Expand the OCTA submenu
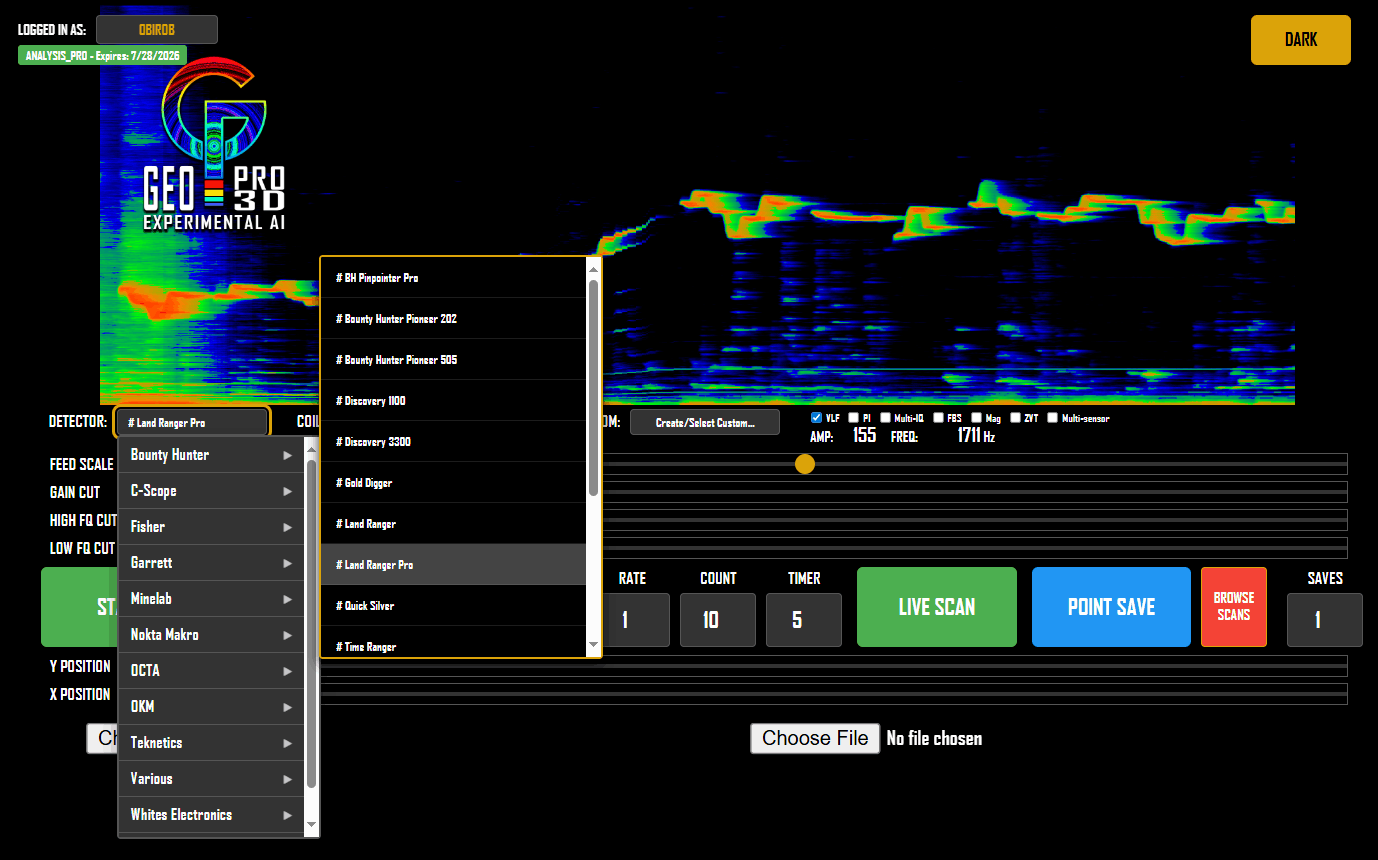The width and height of the screenshot is (1378, 860). click(x=211, y=671)
